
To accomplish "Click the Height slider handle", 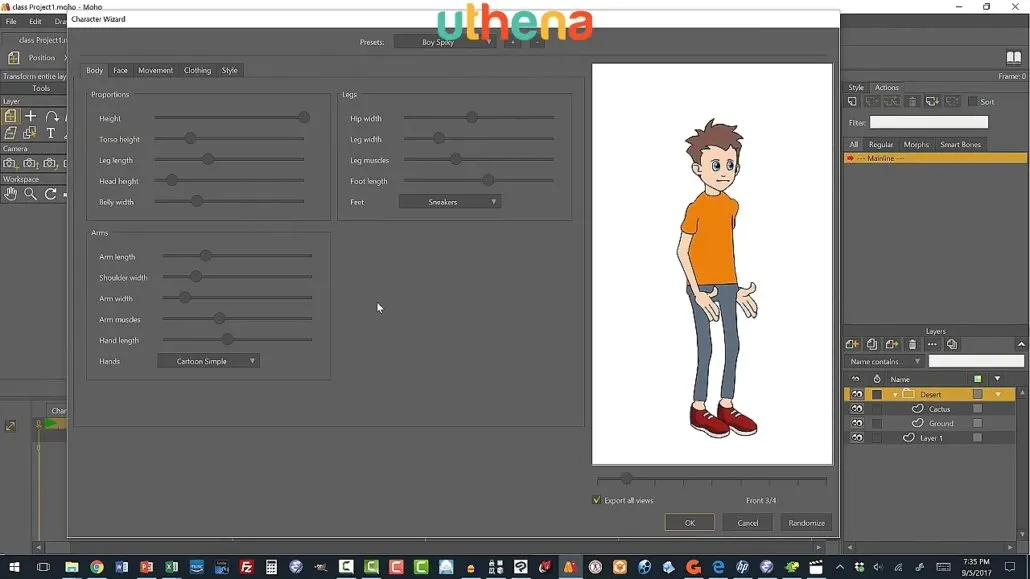I will [303, 118].
